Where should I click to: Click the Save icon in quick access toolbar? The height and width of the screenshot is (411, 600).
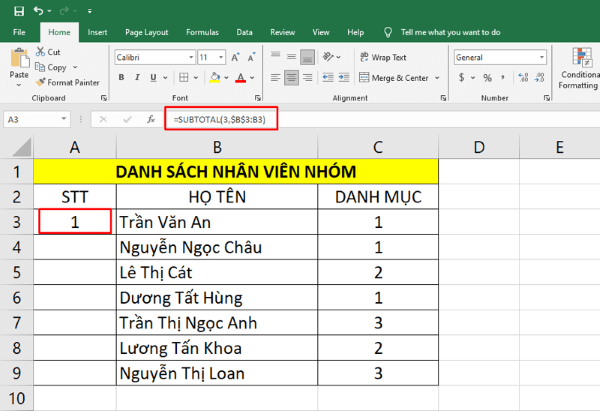click(x=19, y=11)
